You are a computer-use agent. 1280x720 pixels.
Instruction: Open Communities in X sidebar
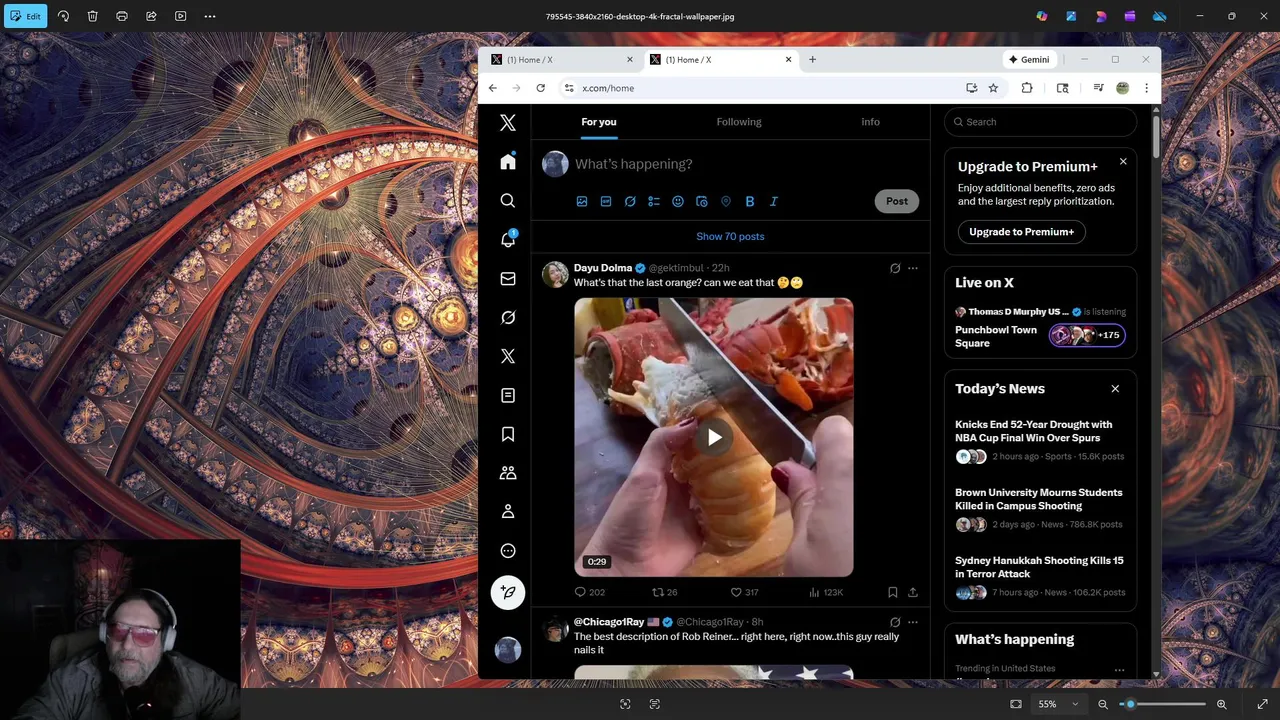(x=508, y=473)
